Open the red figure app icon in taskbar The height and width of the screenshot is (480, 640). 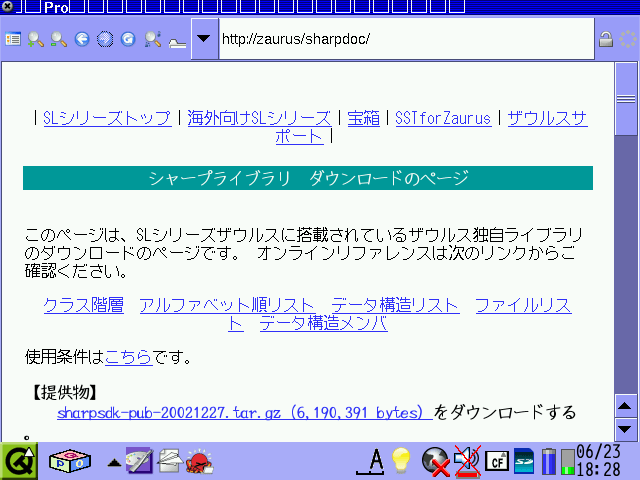coord(199,462)
